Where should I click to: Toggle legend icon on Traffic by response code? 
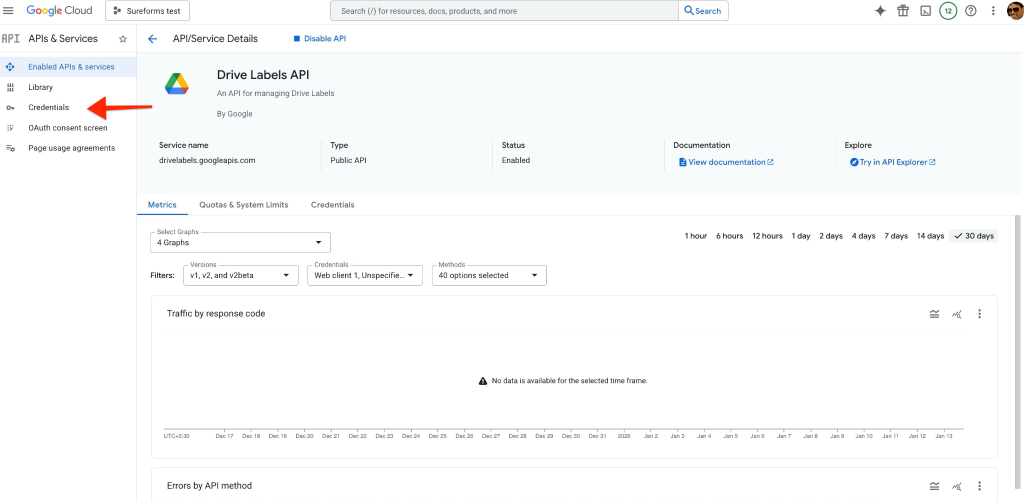coord(935,314)
